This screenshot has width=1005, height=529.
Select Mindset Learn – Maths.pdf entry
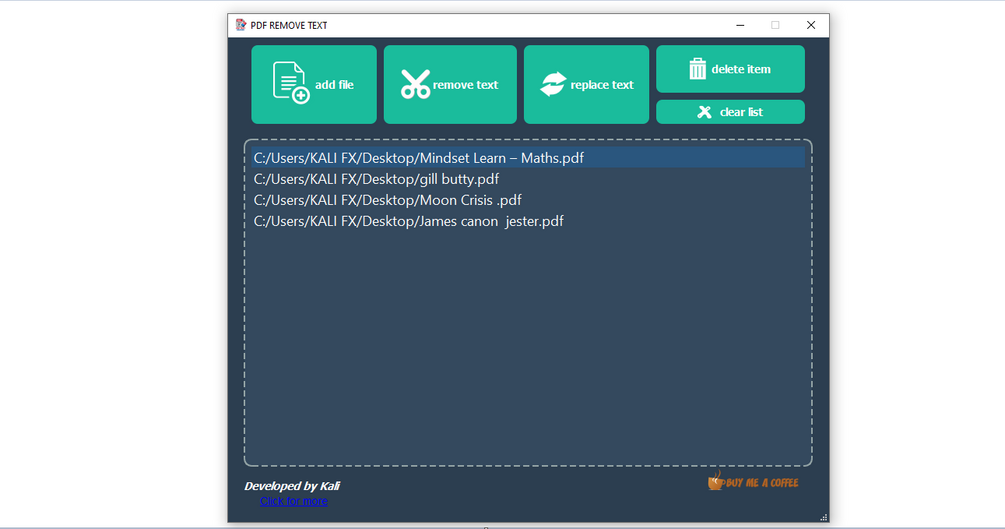[x=528, y=158]
